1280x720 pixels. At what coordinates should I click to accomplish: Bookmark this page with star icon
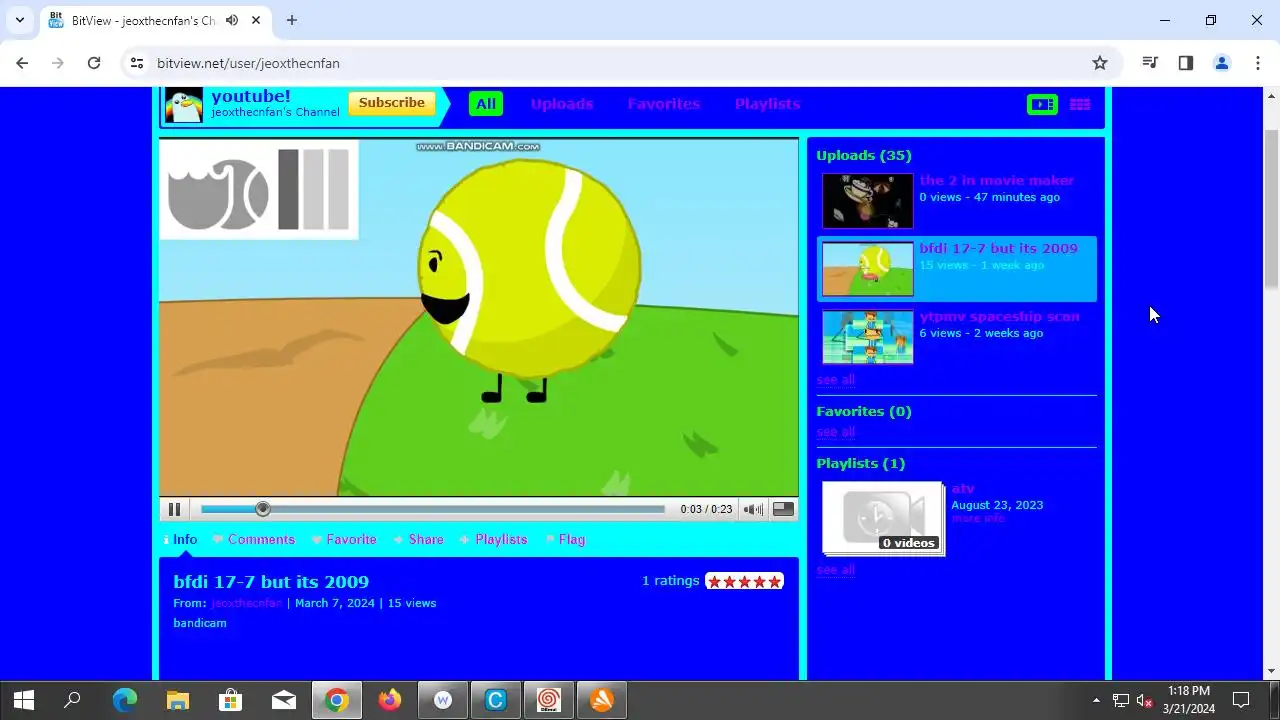(x=1100, y=63)
